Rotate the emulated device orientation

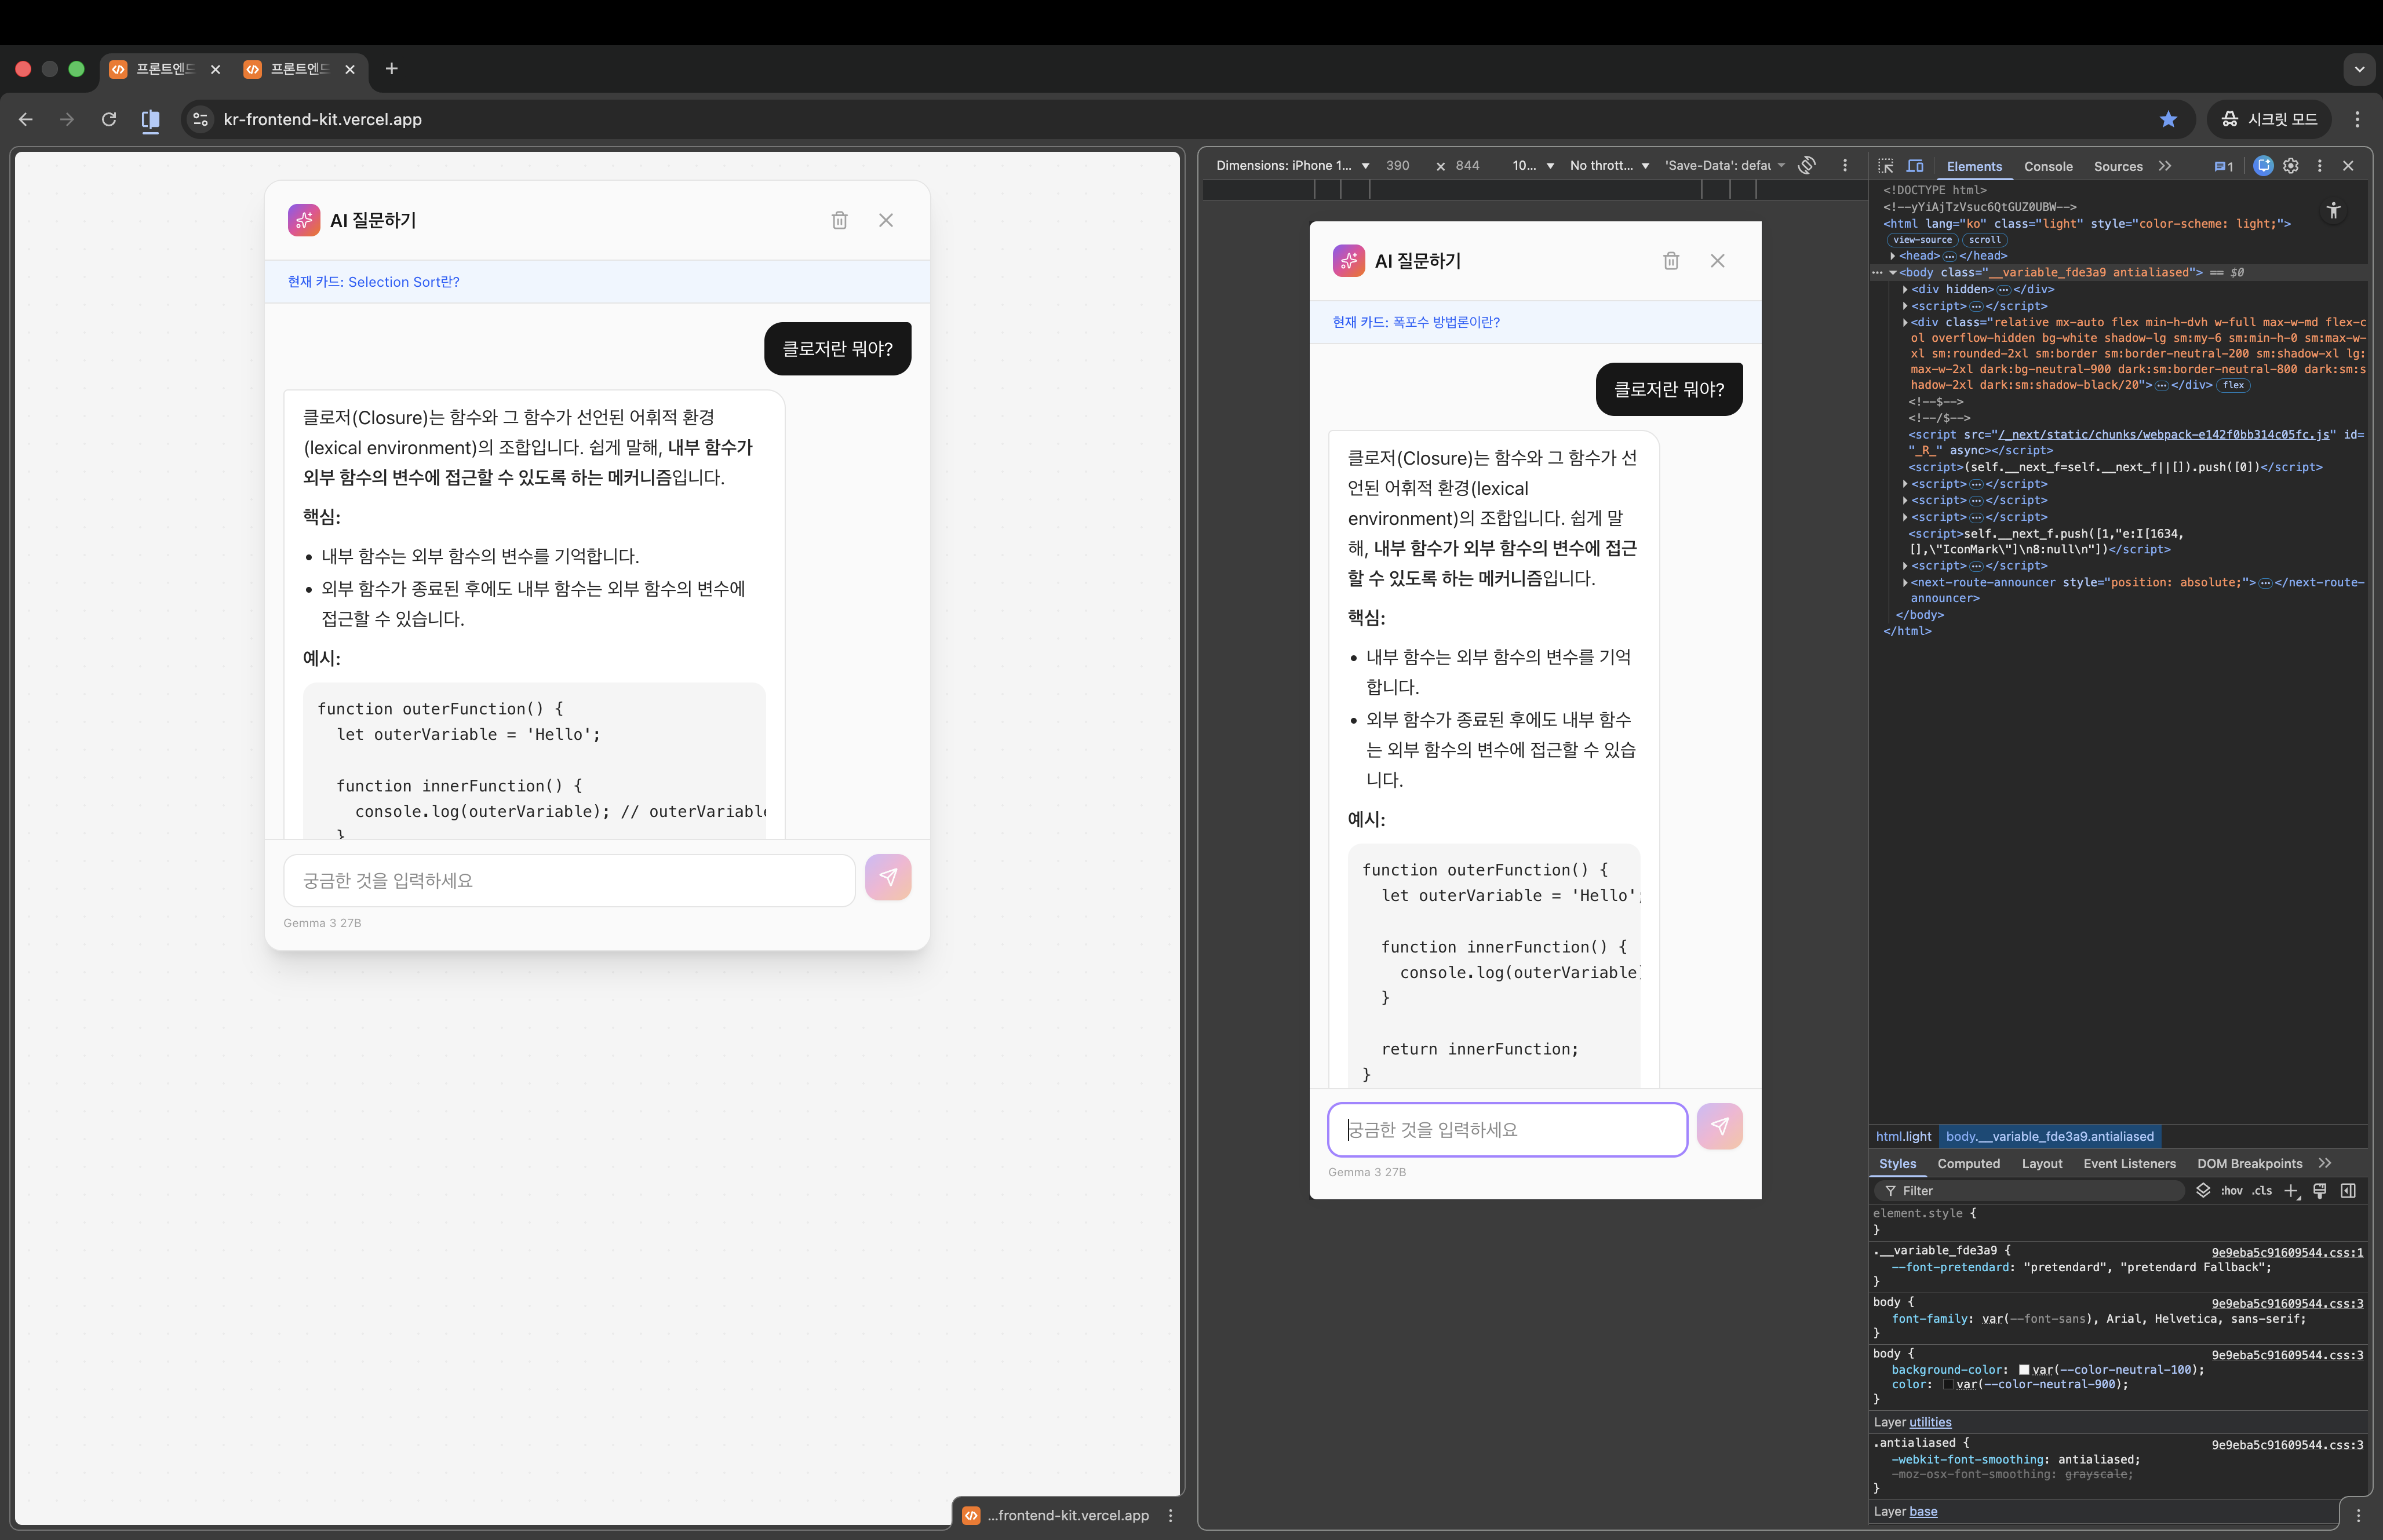[x=1807, y=165]
